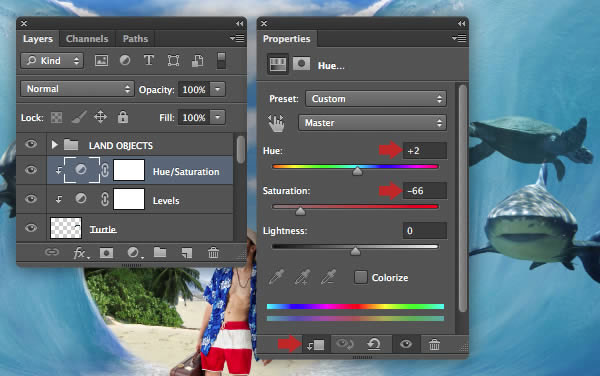Image resolution: width=600 pixels, height=376 pixels.
Task: Open the Preset Custom dropdown
Action: pos(376,99)
